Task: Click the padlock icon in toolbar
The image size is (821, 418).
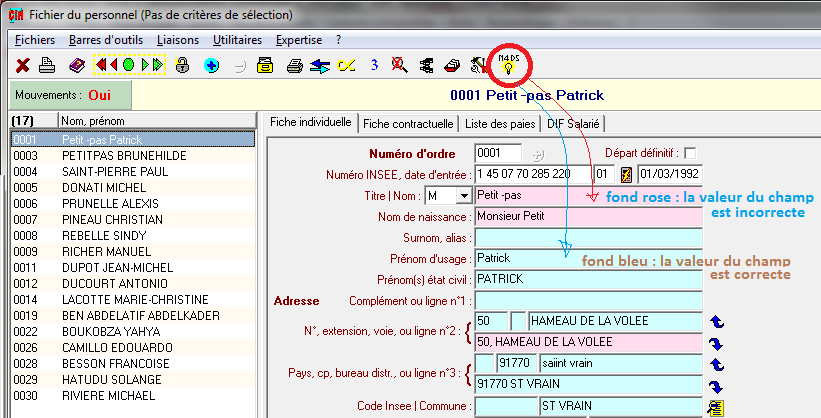Action: tap(182, 65)
